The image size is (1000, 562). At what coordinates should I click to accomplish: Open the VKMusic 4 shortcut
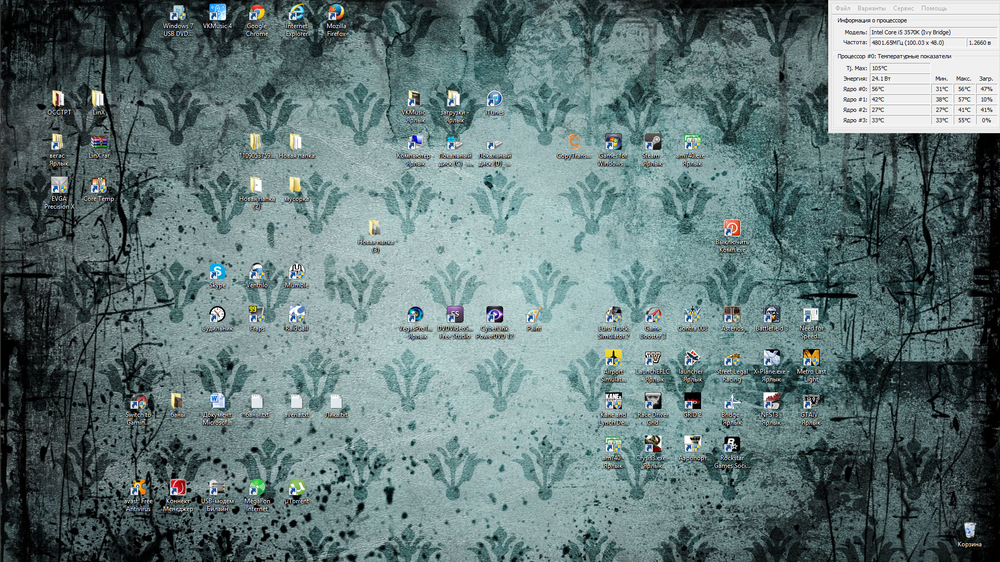(217, 17)
